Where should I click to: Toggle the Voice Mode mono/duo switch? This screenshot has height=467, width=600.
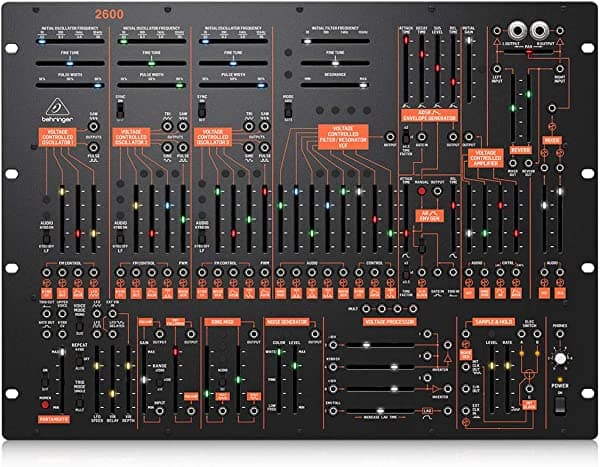(x=80, y=327)
